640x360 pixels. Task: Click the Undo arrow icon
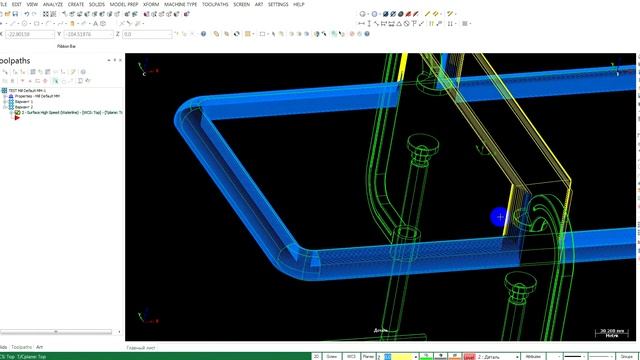26,14
